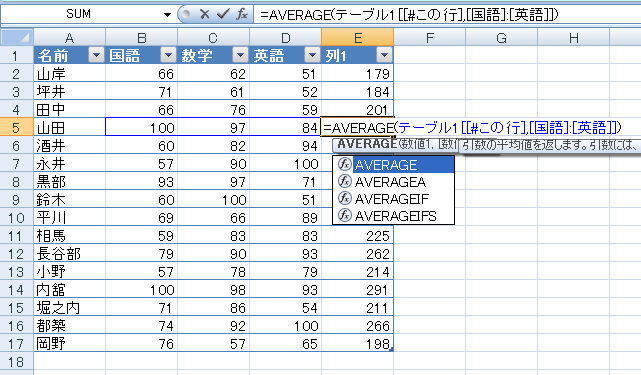Open the 列1 column filter dropdown

tap(384, 55)
